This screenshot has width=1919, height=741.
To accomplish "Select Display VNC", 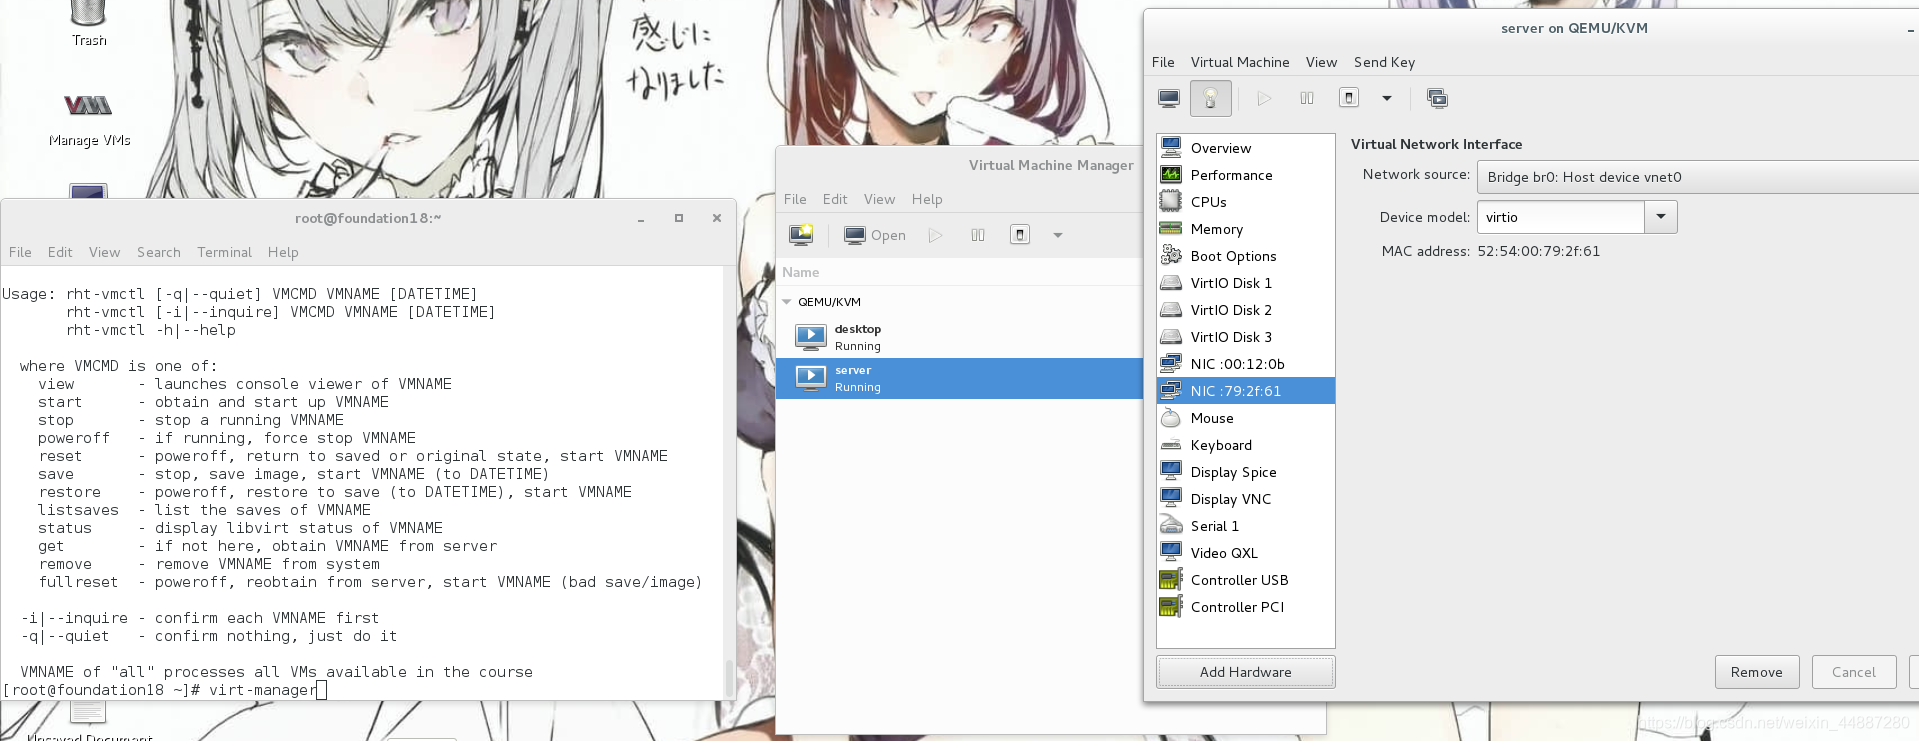I will pyautogui.click(x=1246, y=499).
